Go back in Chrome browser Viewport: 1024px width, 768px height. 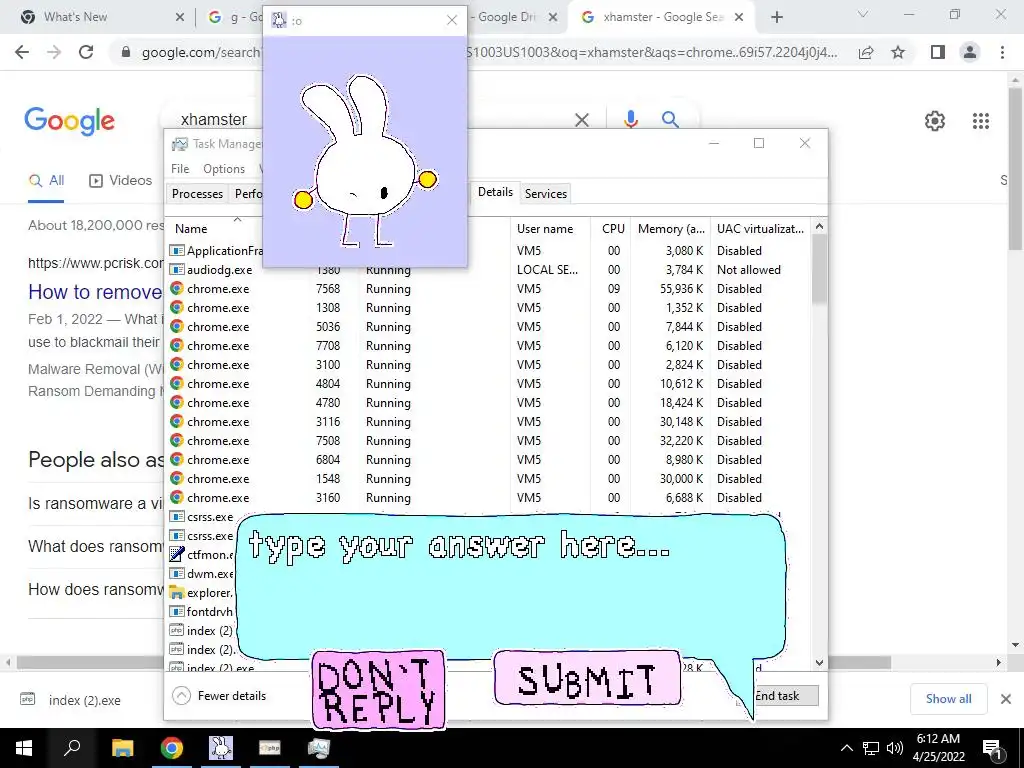click(22, 52)
